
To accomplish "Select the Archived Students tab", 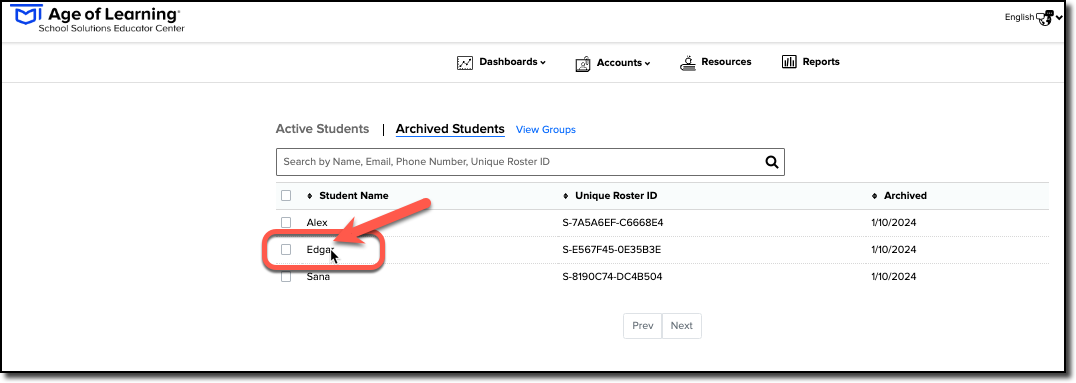I will point(450,129).
